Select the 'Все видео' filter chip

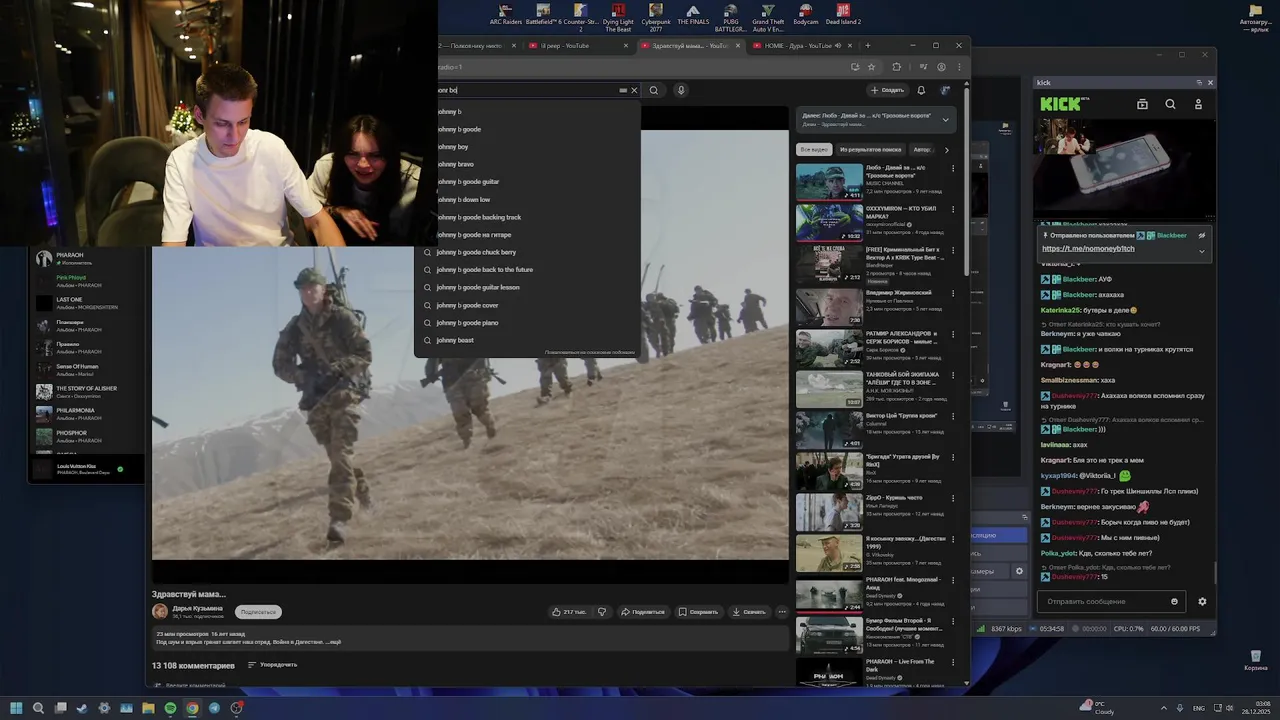coord(813,150)
